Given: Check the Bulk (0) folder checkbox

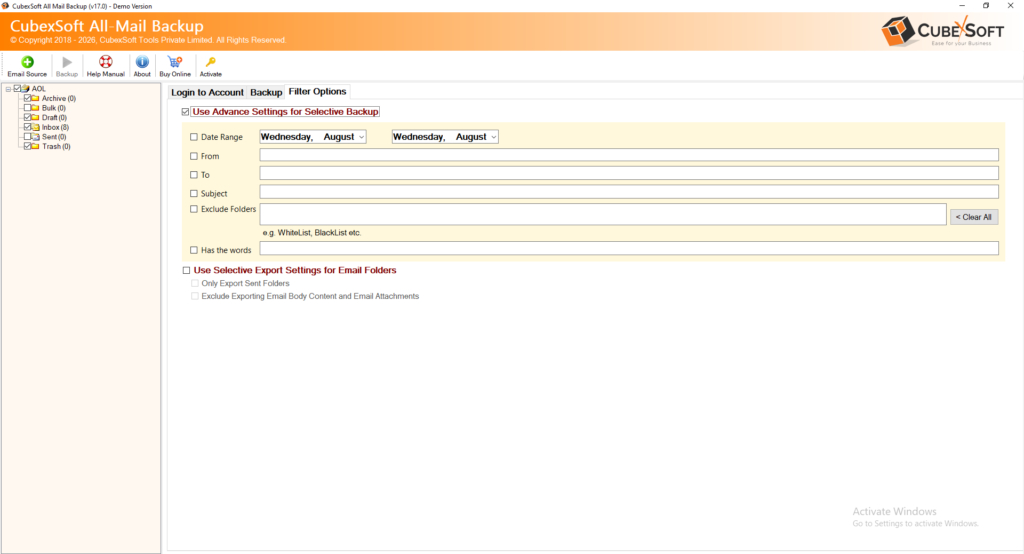Looking at the screenshot, I should coord(27,108).
